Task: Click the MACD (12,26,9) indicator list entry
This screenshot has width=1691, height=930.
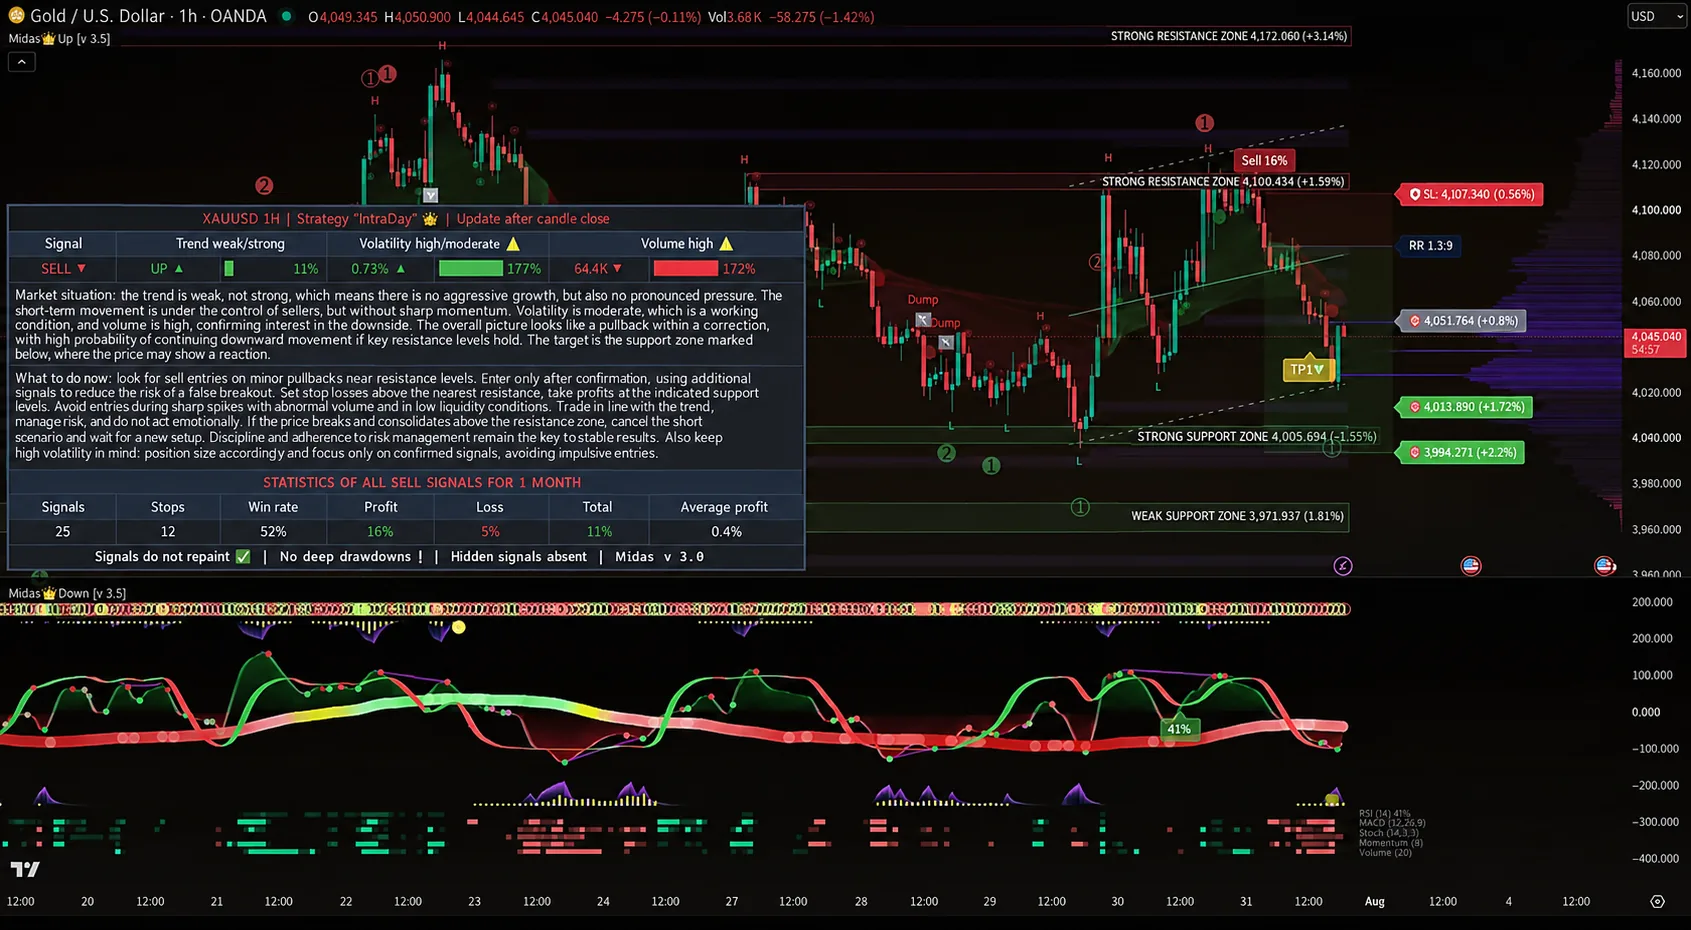Action: pos(1392,823)
